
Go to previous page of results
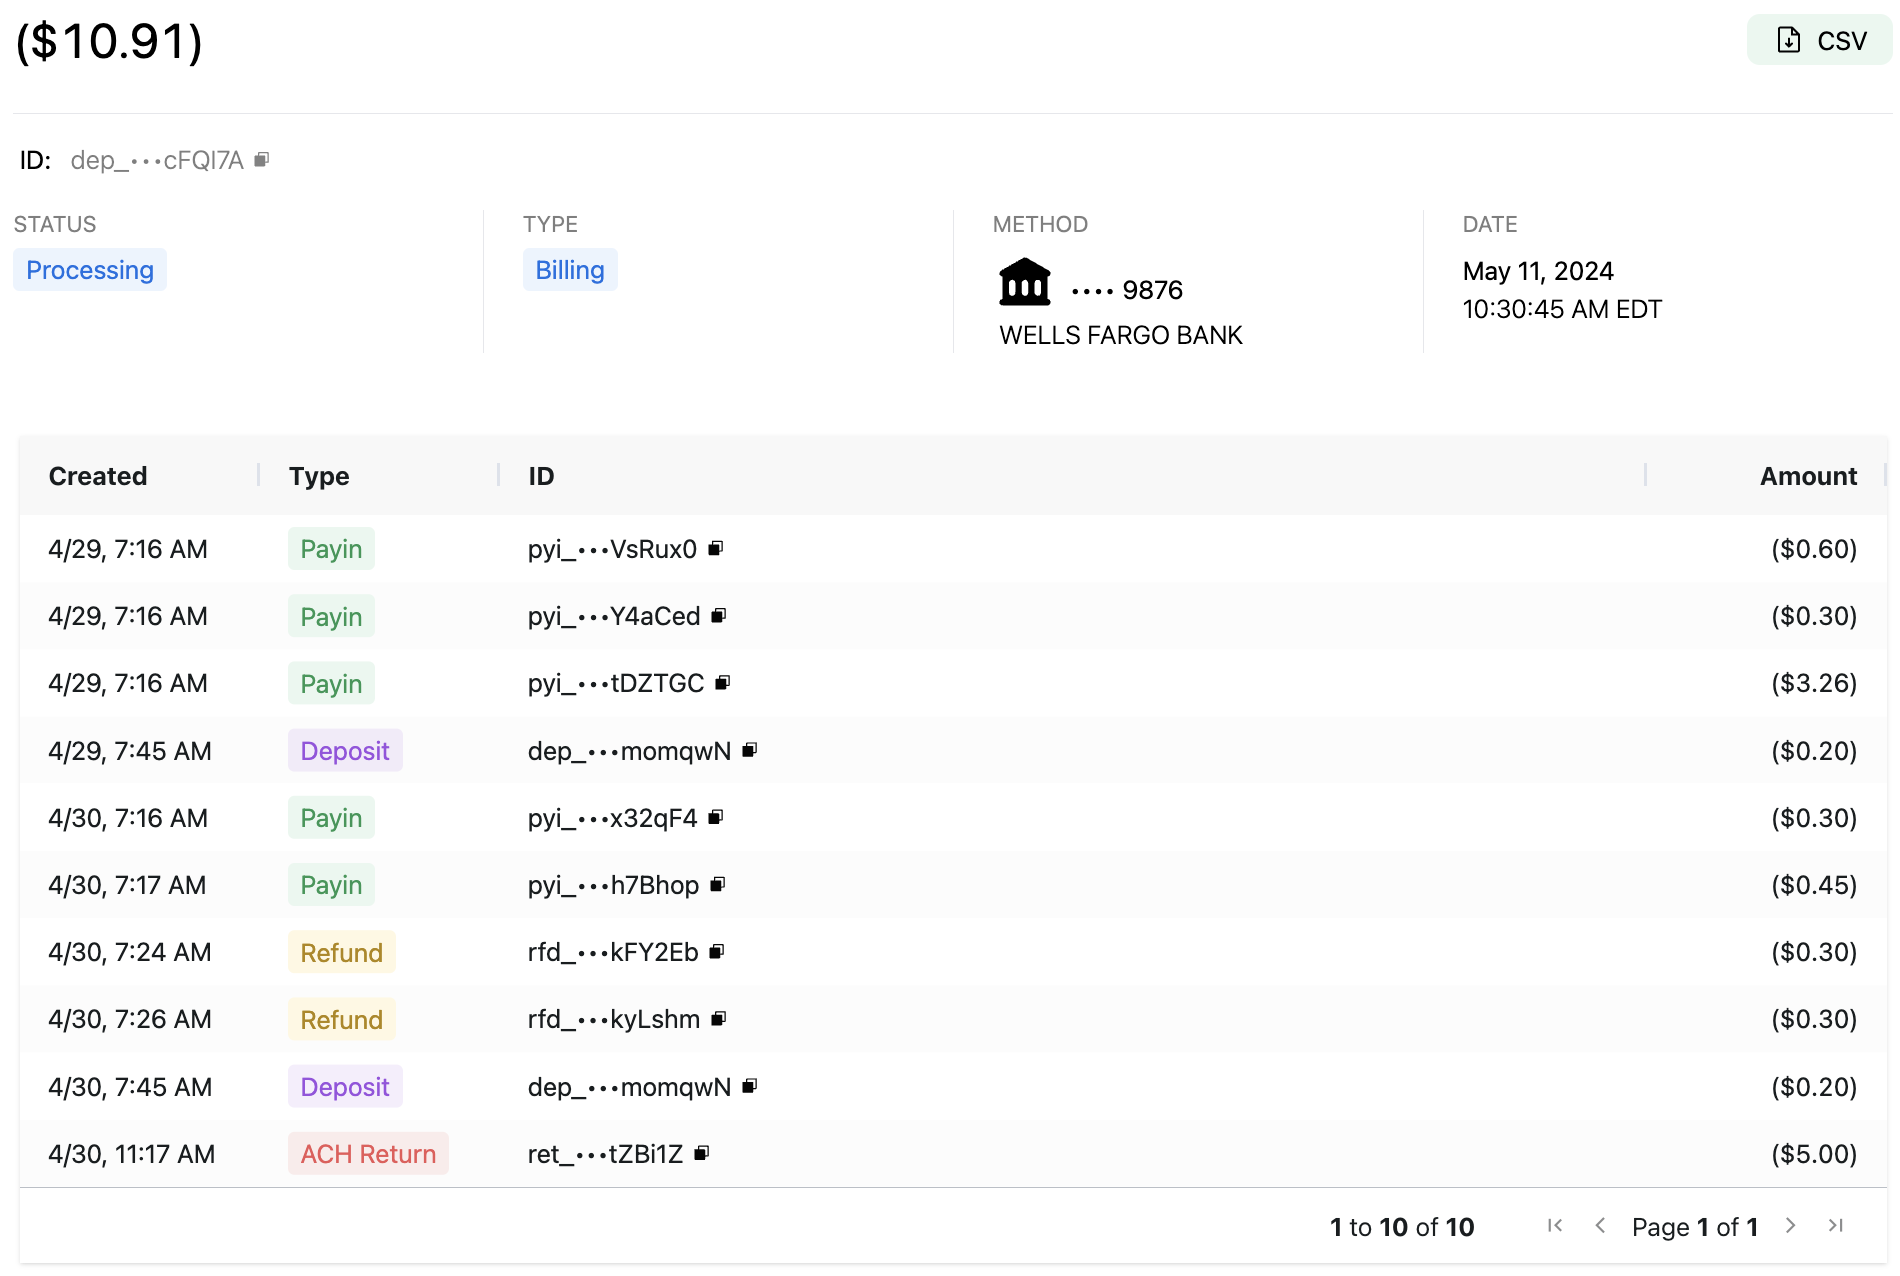pos(1600,1226)
